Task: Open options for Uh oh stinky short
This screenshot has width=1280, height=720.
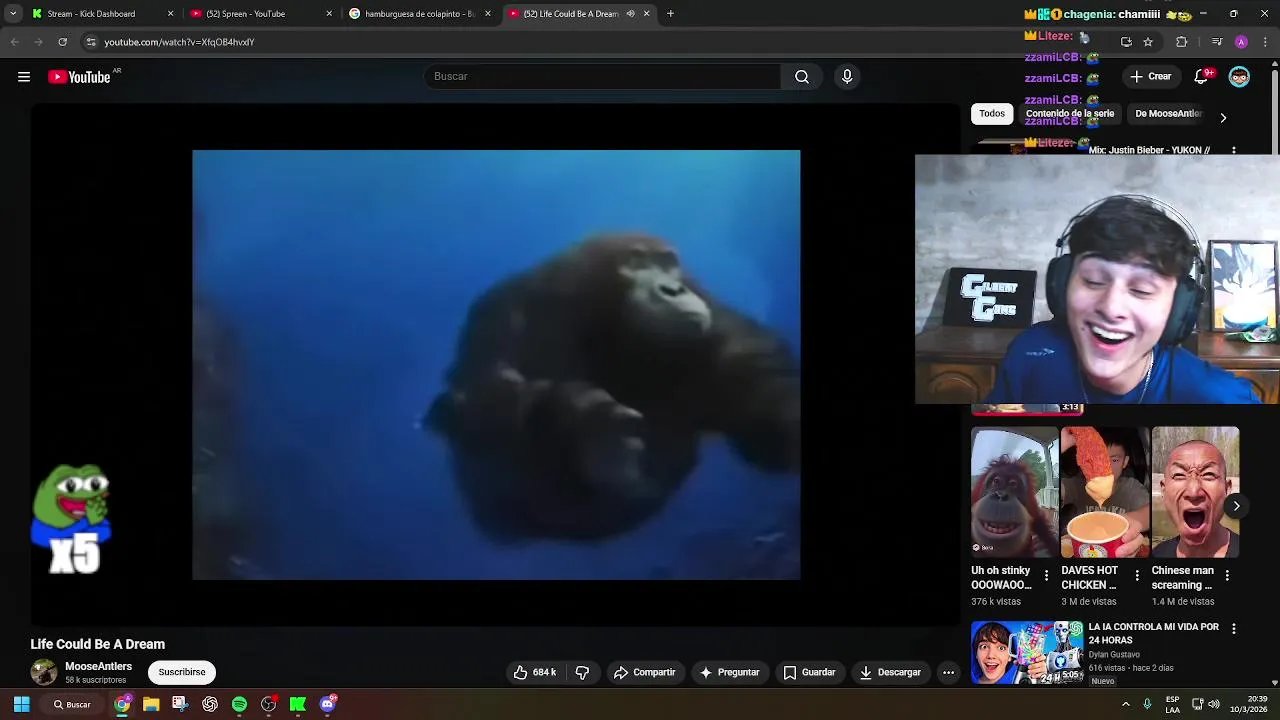Action: 1046,576
